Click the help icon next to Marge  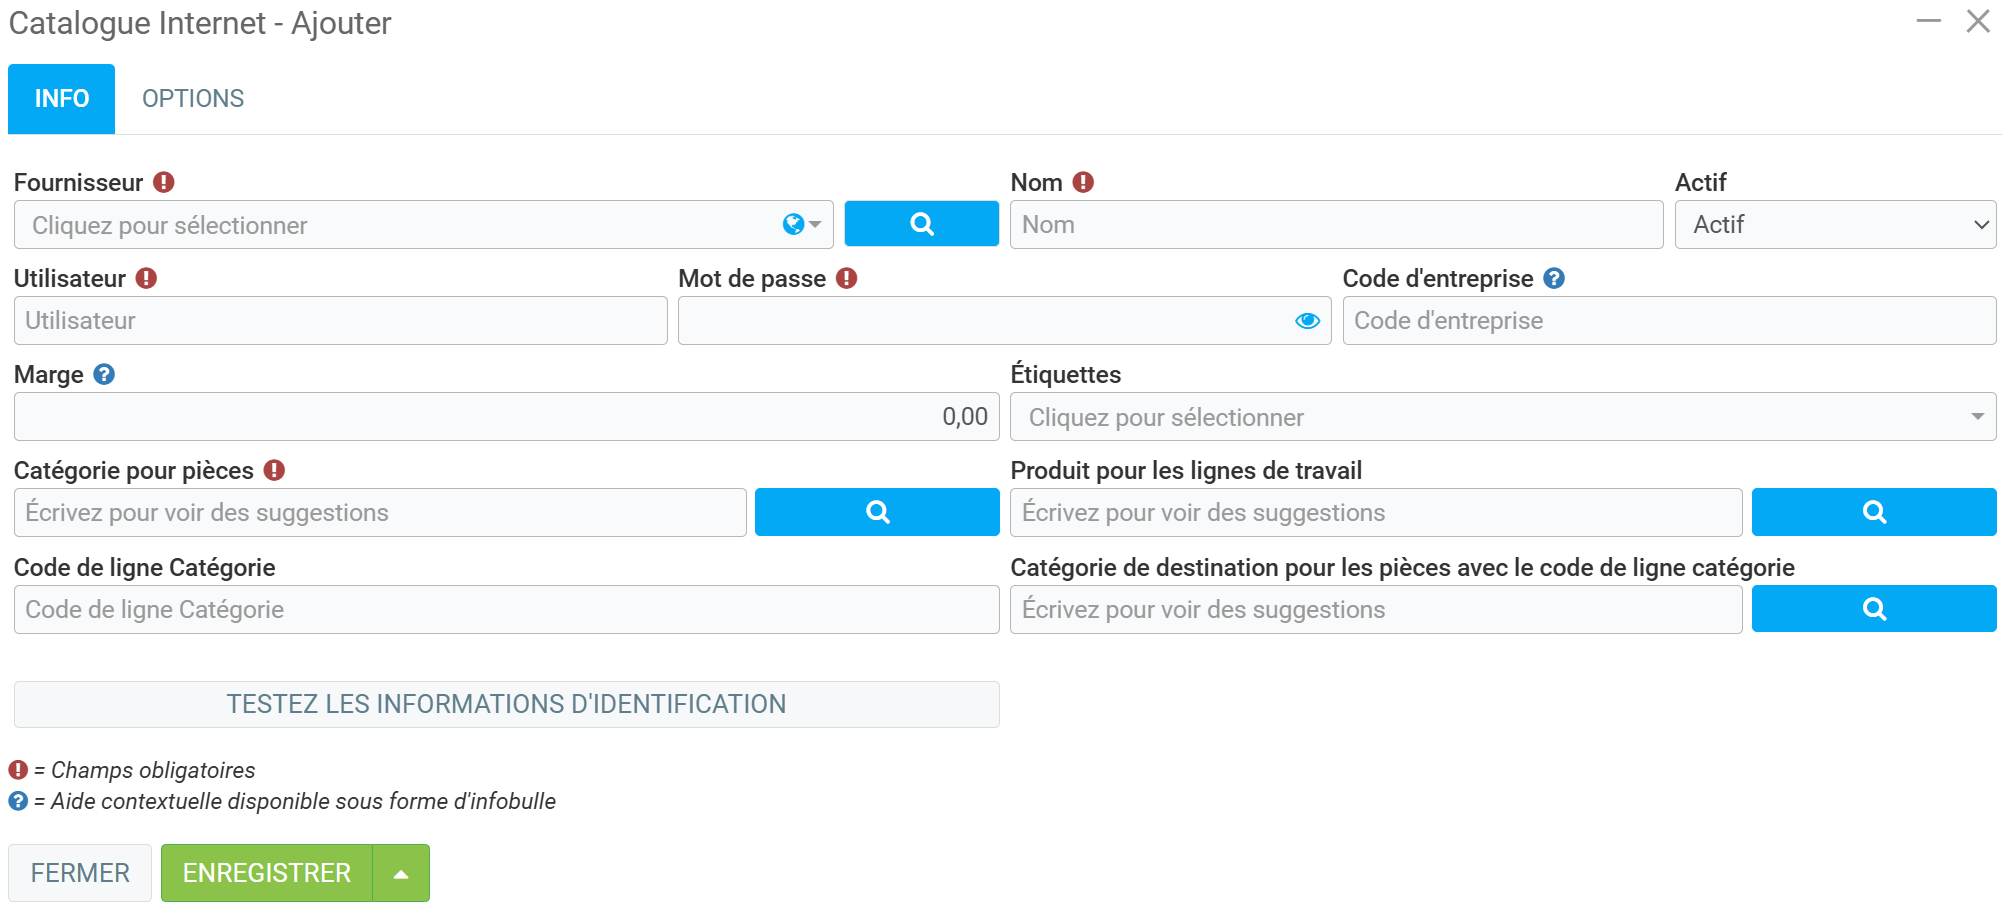pos(104,374)
